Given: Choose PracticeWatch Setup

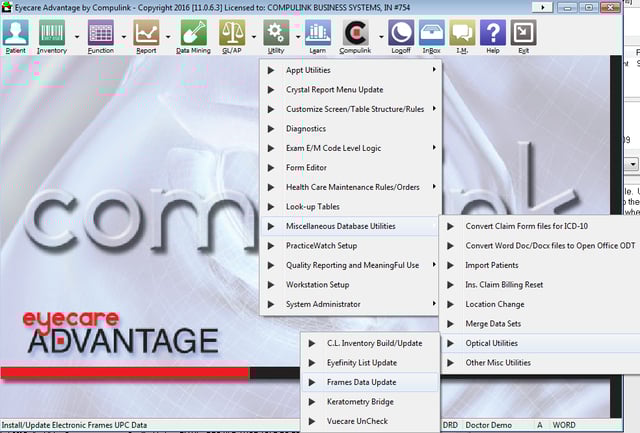Looking at the screenshot, I should [x=351, y=246].
